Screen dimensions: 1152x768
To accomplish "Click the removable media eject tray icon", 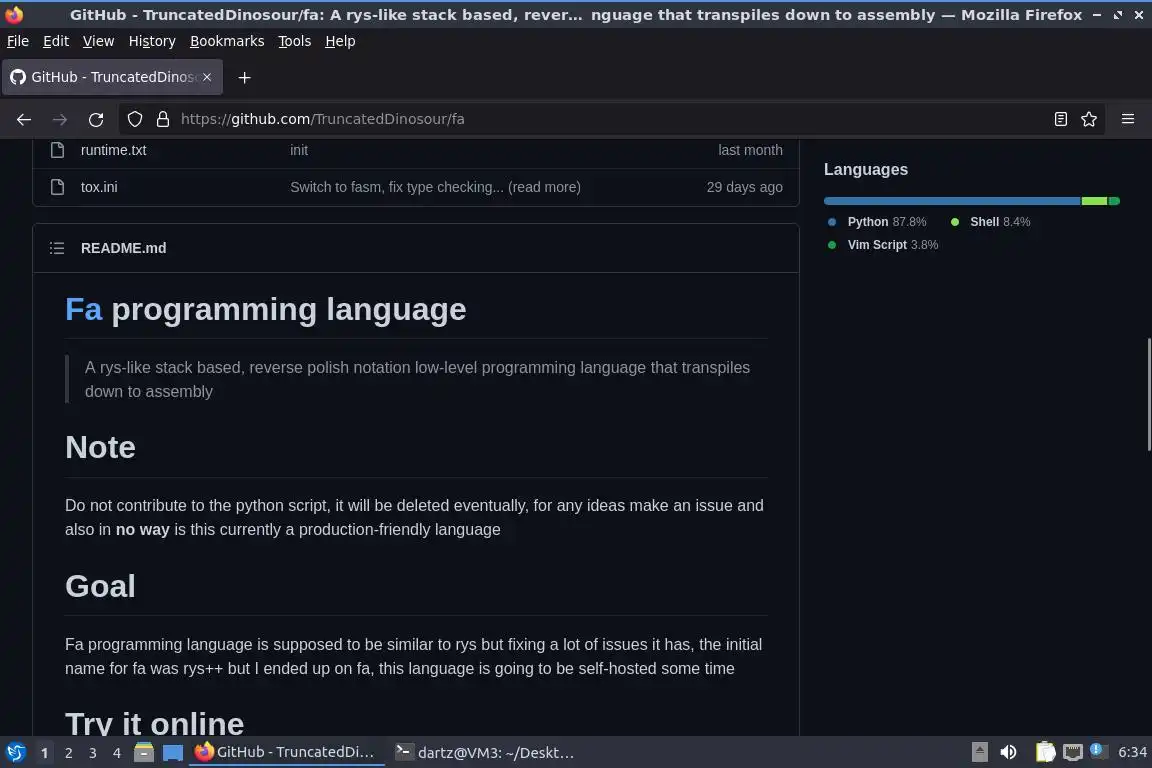I will click(x=979, y=752).
